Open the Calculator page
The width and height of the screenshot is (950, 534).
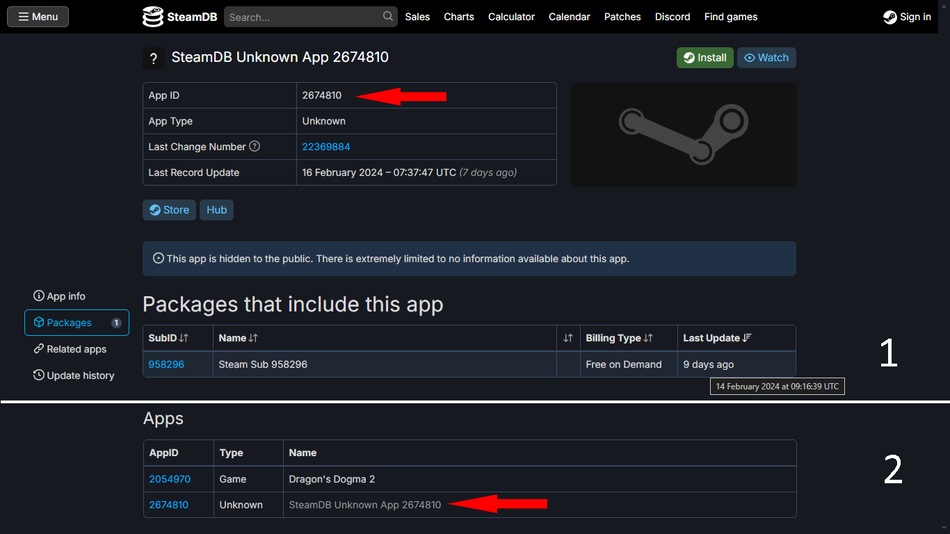[x=511, y=17]
